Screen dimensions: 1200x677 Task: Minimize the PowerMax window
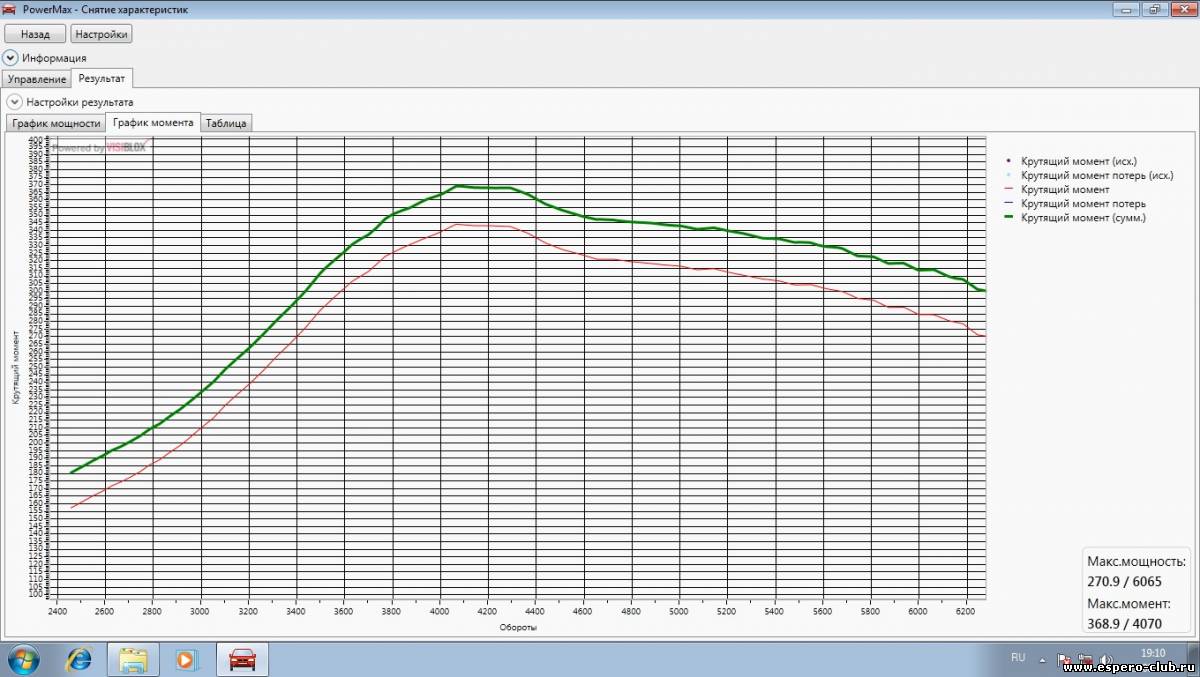[1126, 9]
